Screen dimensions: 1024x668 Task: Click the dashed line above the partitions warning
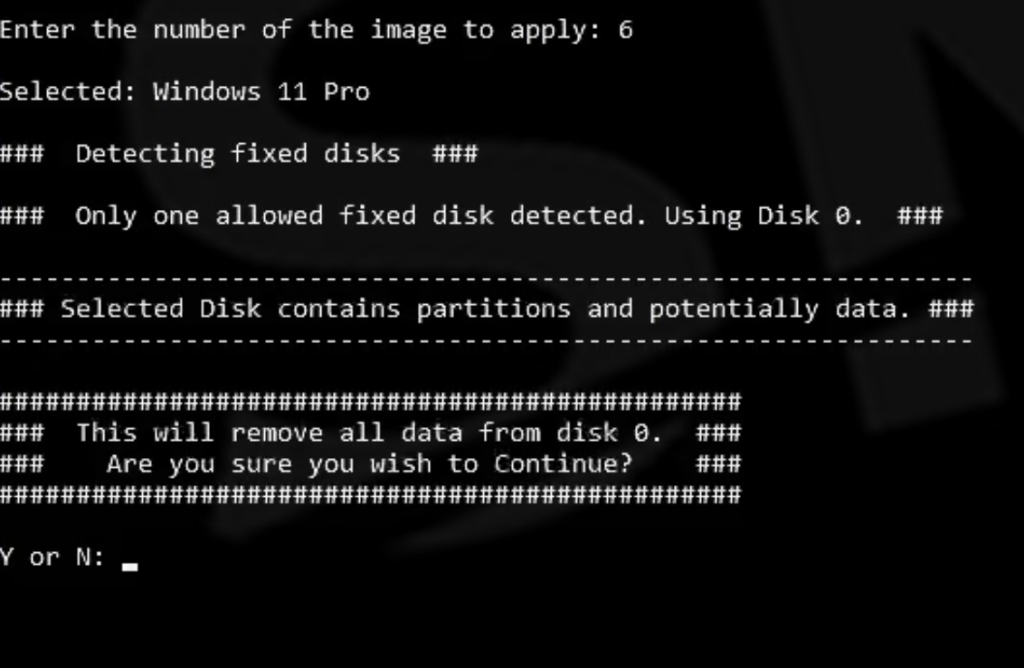pos(486,278)
